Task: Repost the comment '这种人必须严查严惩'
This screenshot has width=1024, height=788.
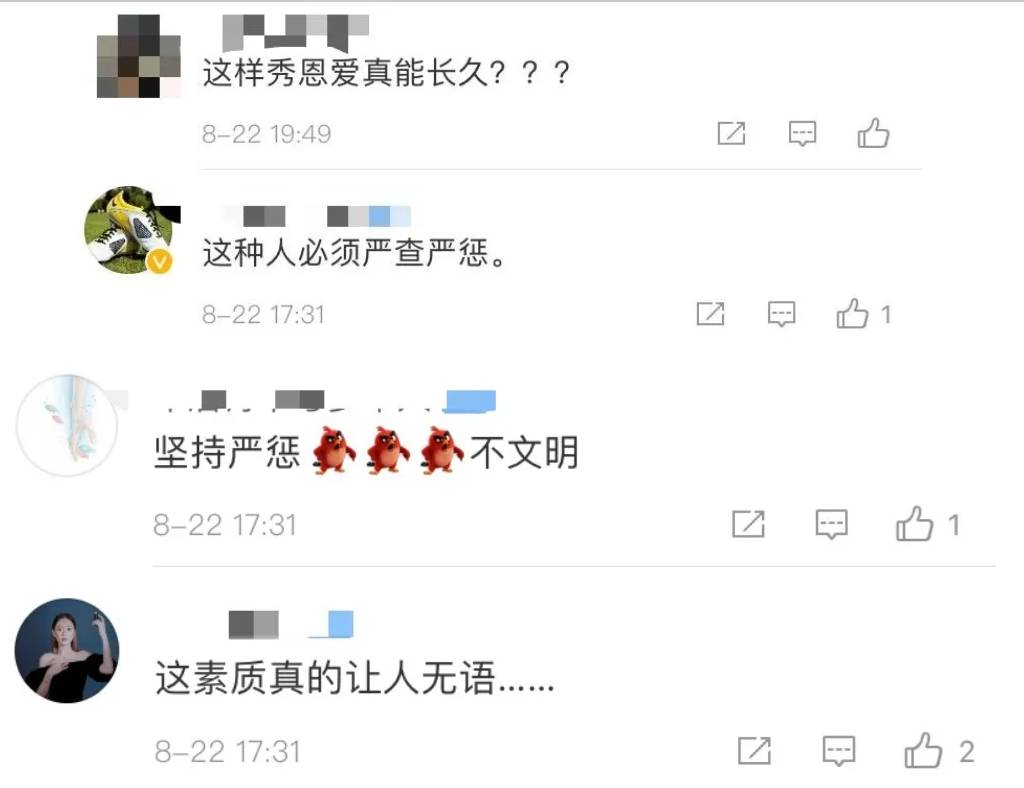Action: (711, 314)
